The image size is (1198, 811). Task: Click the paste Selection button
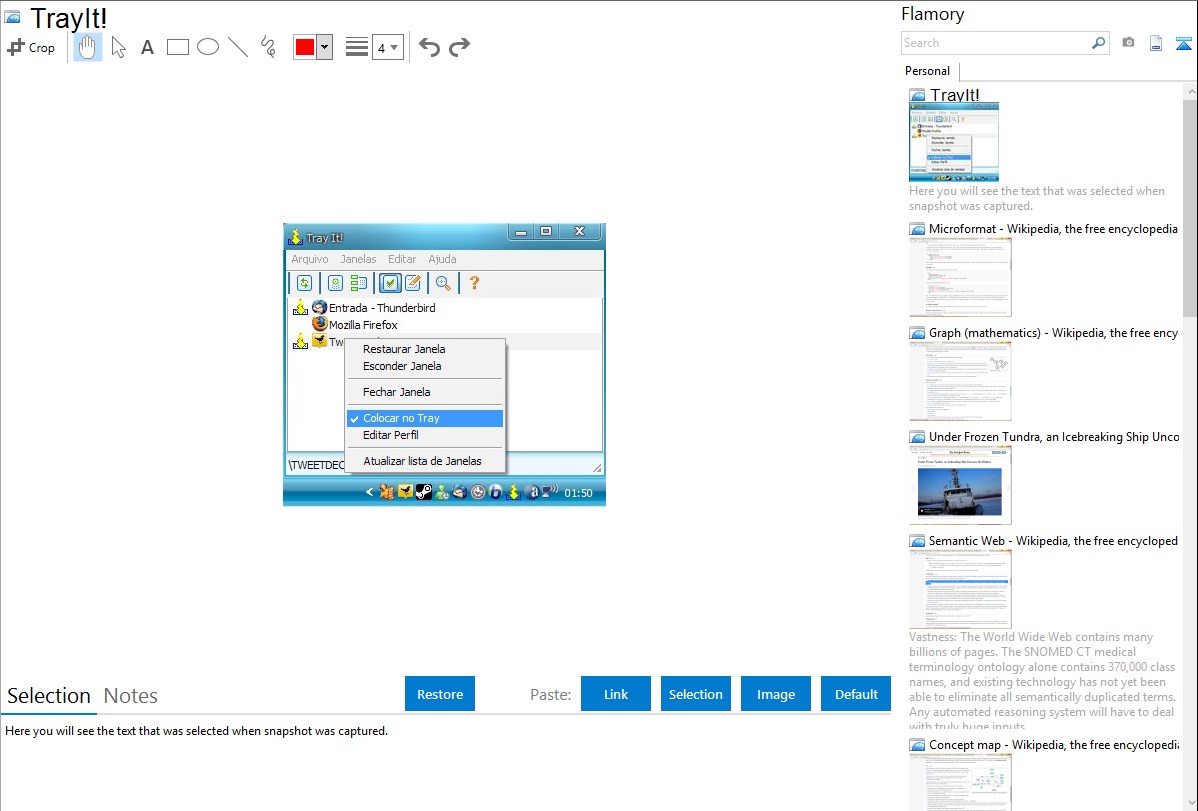click(x=696, y=694)
